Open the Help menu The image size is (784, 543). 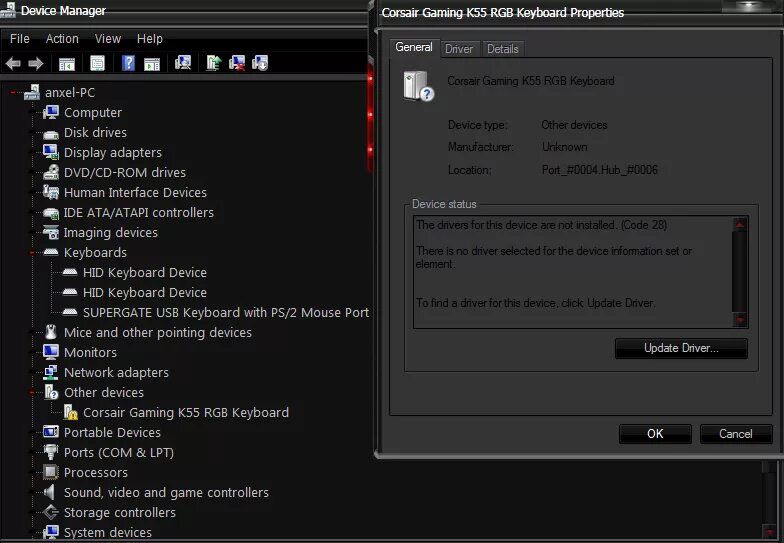tap(150, 38)
